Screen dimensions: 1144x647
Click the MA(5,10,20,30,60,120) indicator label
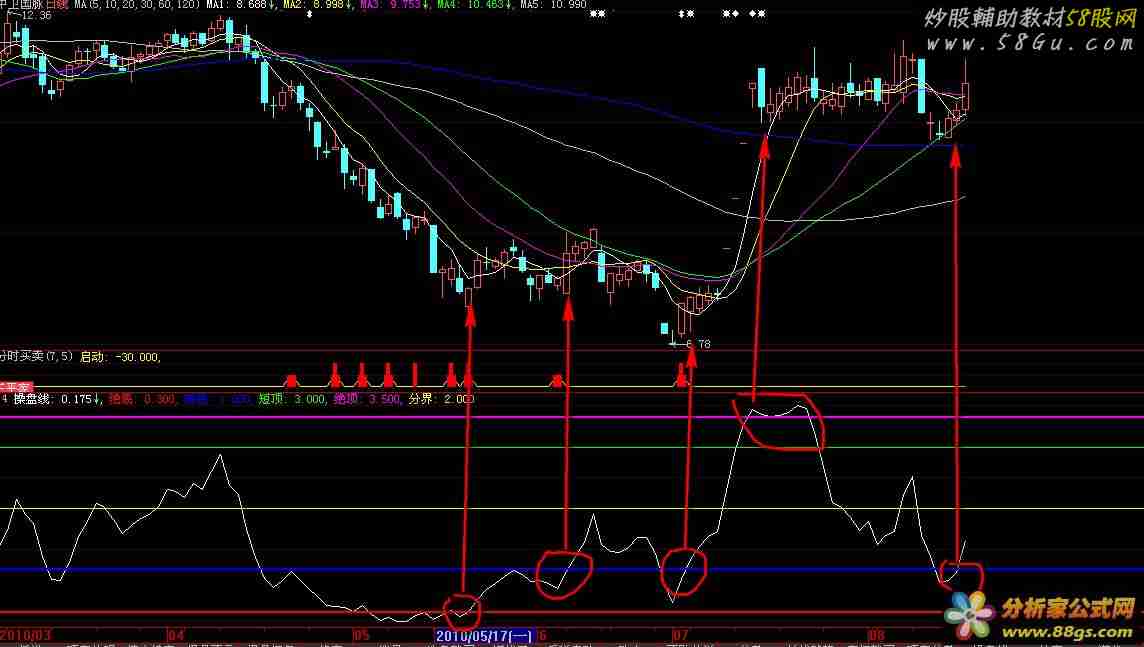tap(137, 5)
